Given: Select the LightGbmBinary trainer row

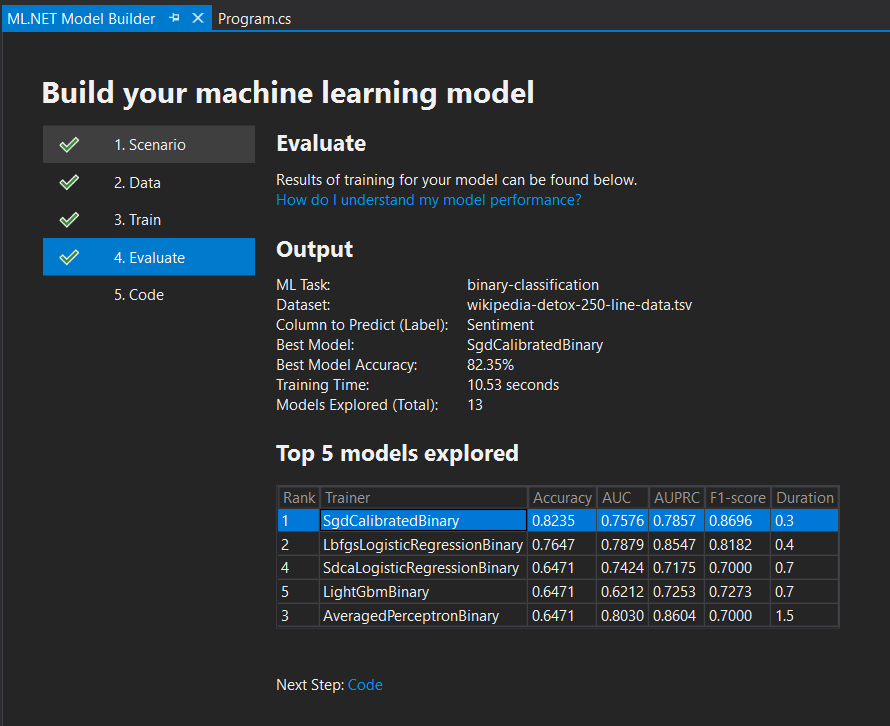Looking at the screenshot, I should coord(422,591).
